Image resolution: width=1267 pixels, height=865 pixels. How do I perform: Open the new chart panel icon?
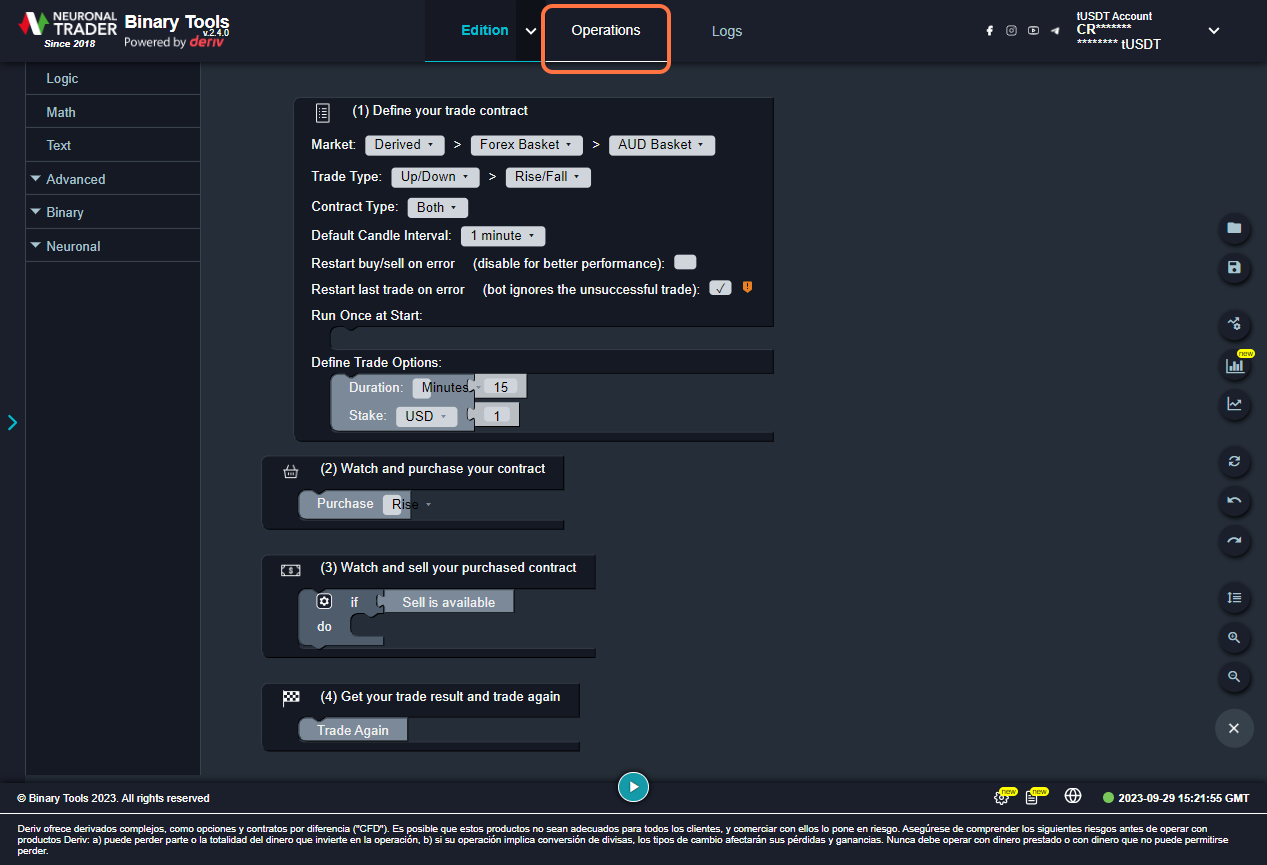pos(1234,365)
